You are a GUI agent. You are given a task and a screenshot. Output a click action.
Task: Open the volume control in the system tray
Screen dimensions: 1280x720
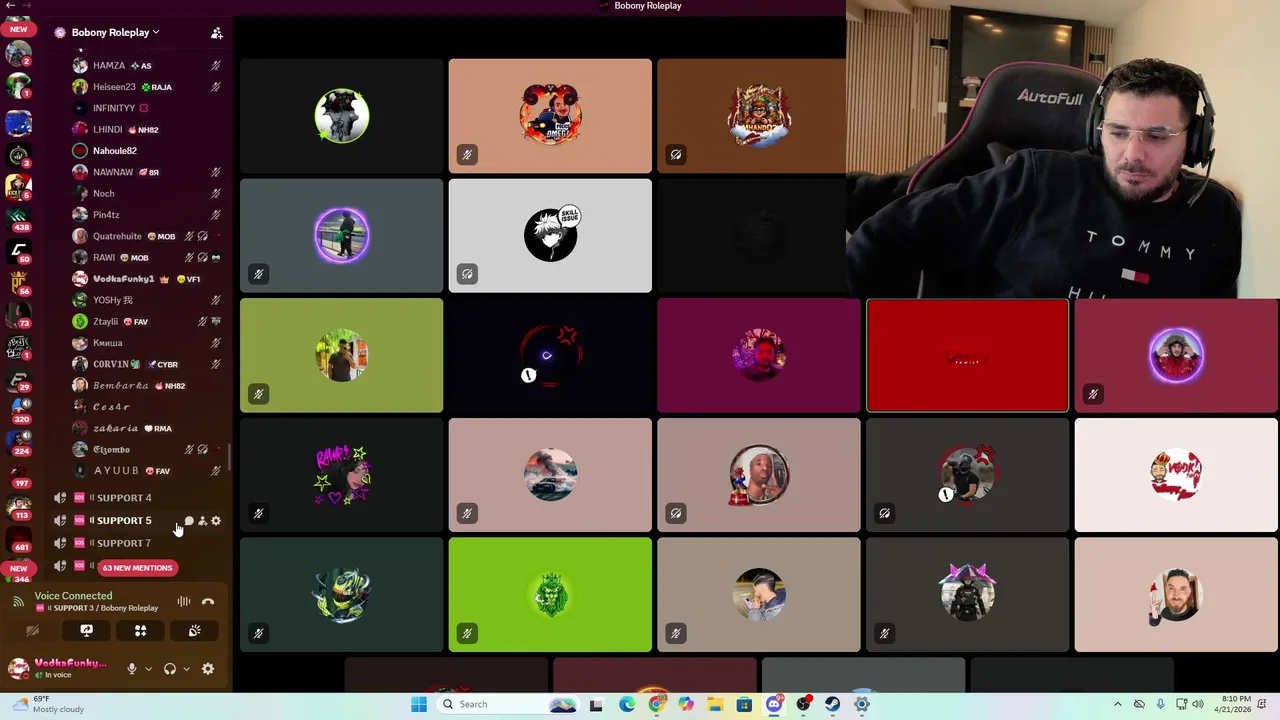pyautogui.click(x=1197, y=704)
